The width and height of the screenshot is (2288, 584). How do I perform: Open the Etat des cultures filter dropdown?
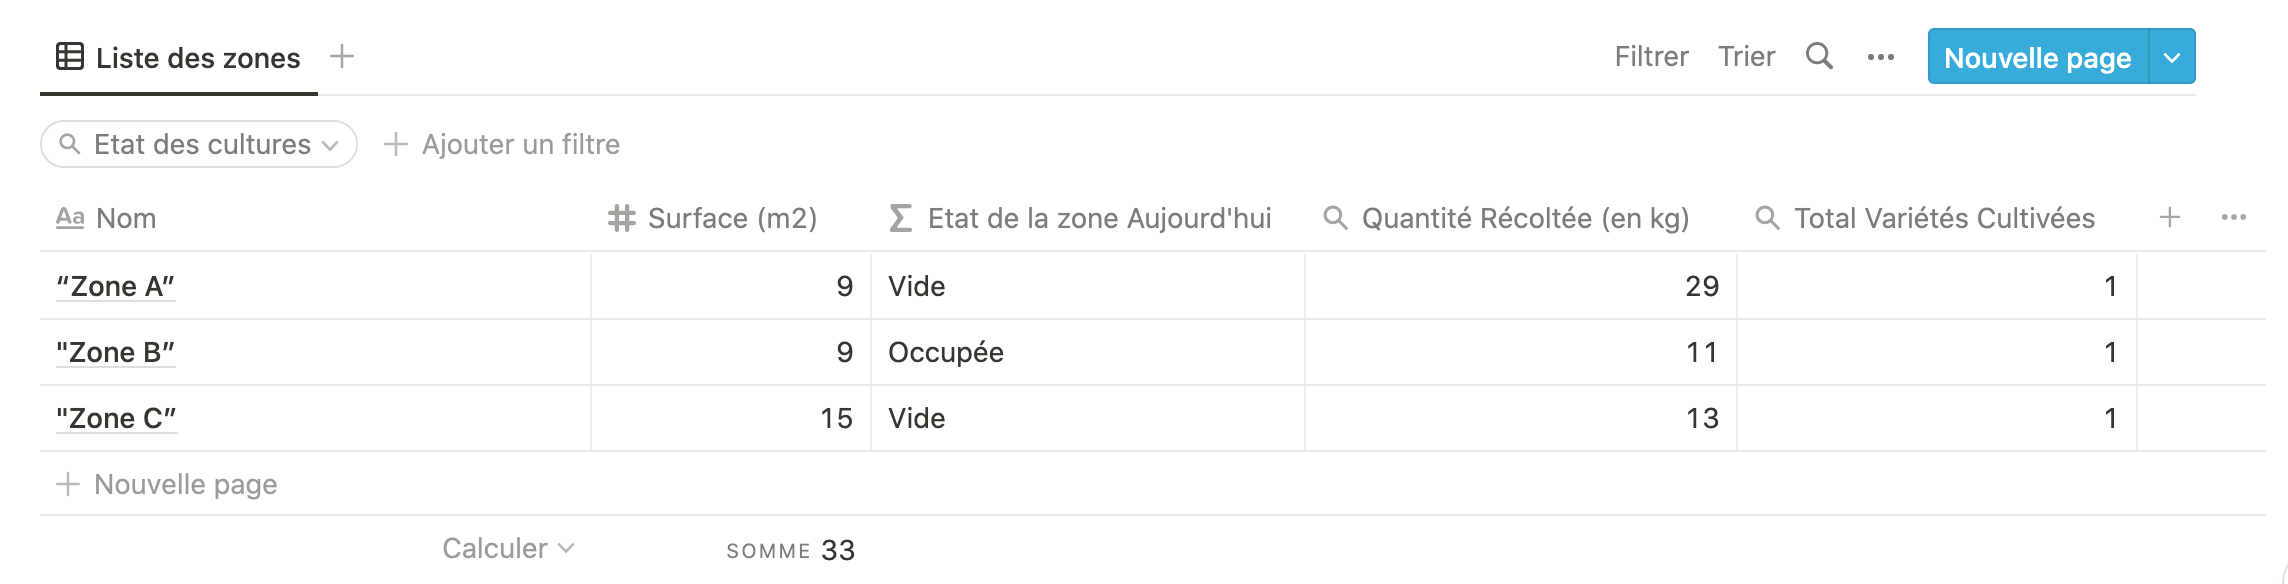pos(199,144)
